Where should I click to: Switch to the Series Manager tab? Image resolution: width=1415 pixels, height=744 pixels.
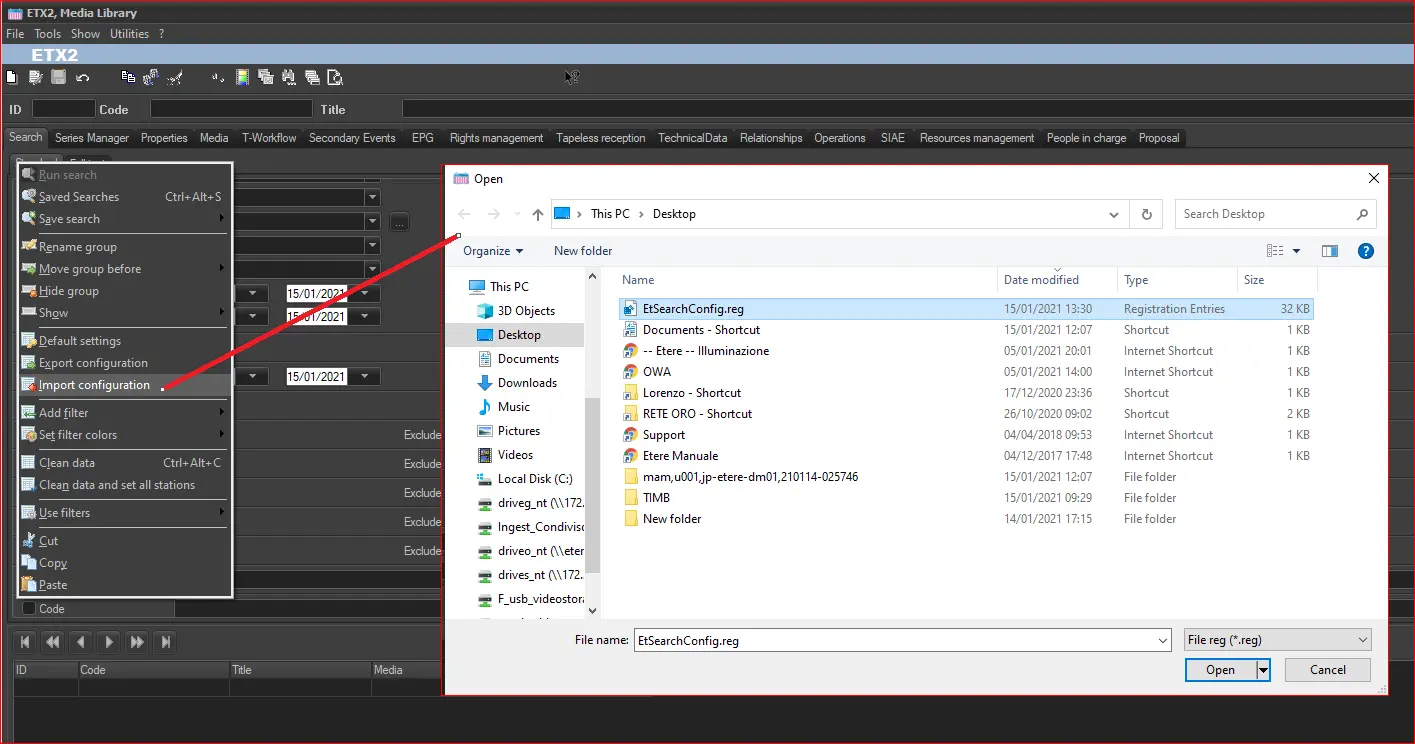(92, 138)
